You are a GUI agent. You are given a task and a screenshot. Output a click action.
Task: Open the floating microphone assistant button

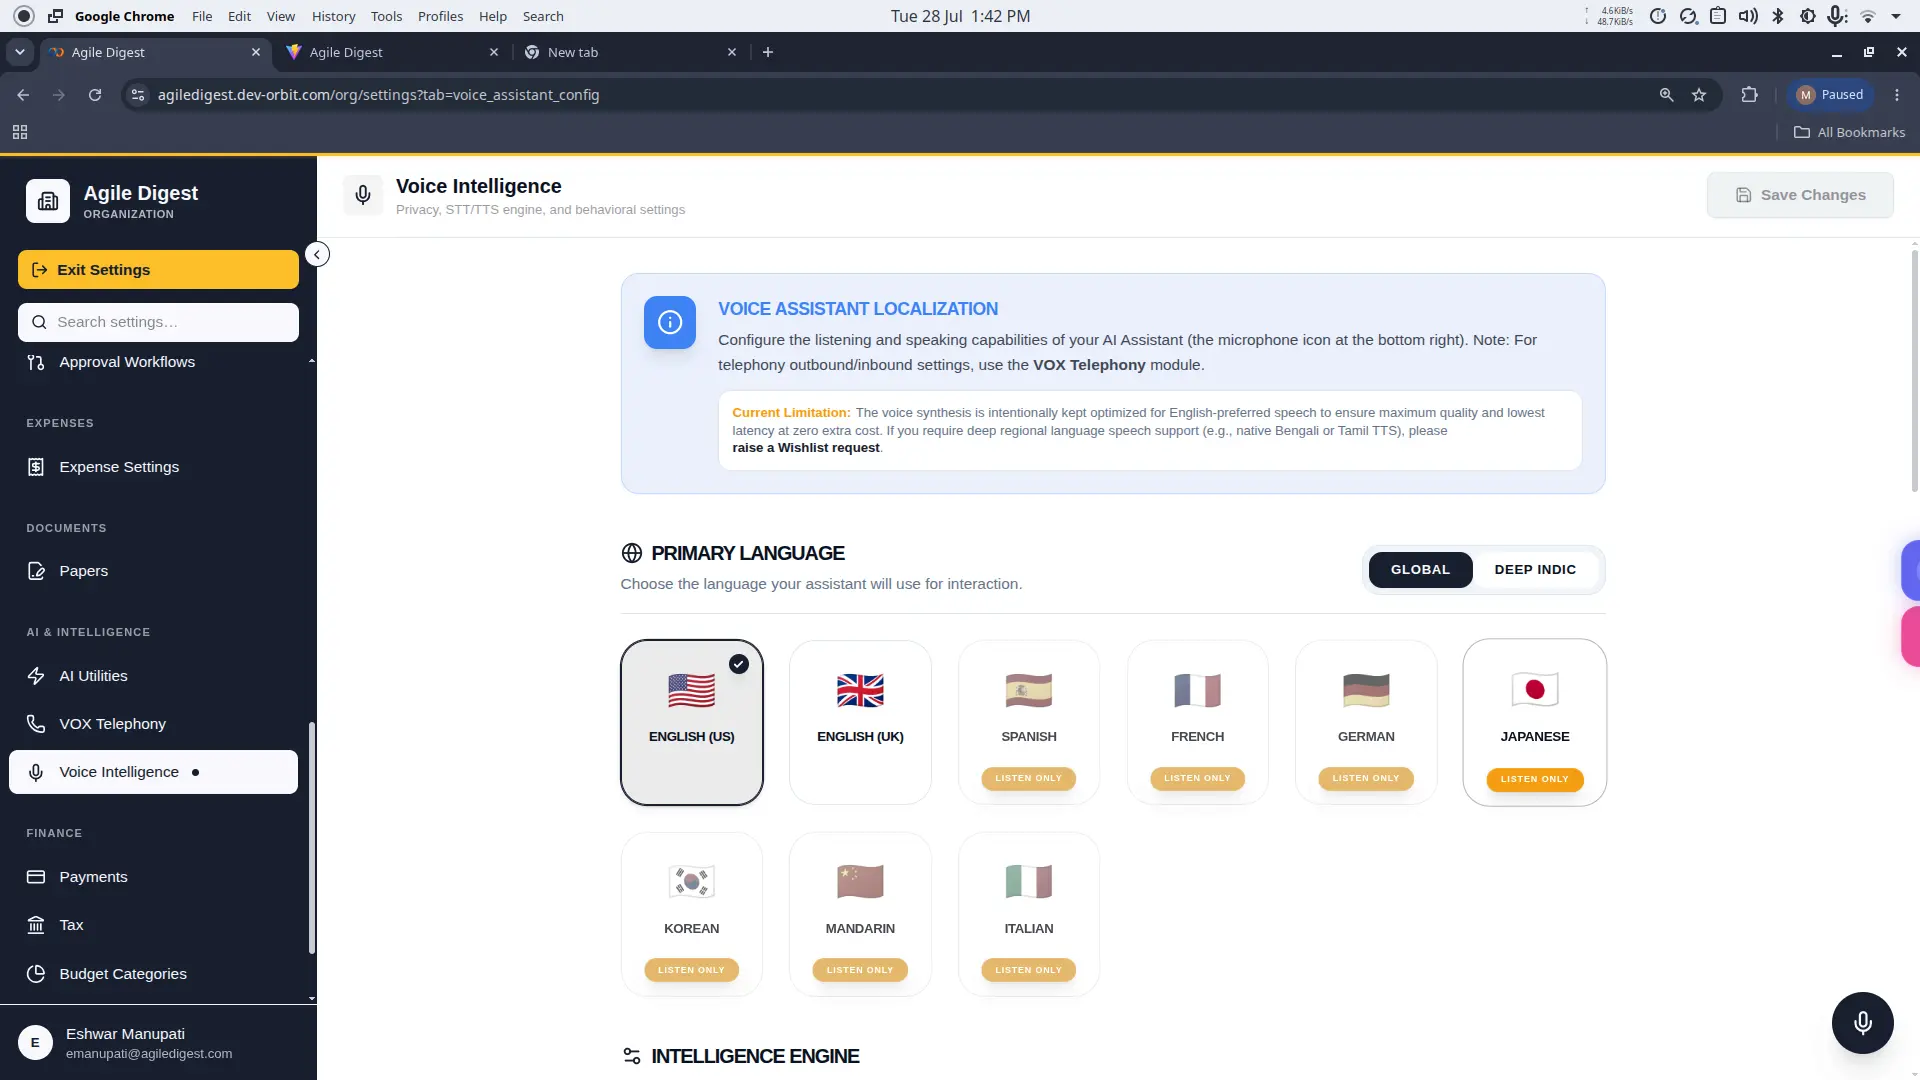(1862, 1023)
